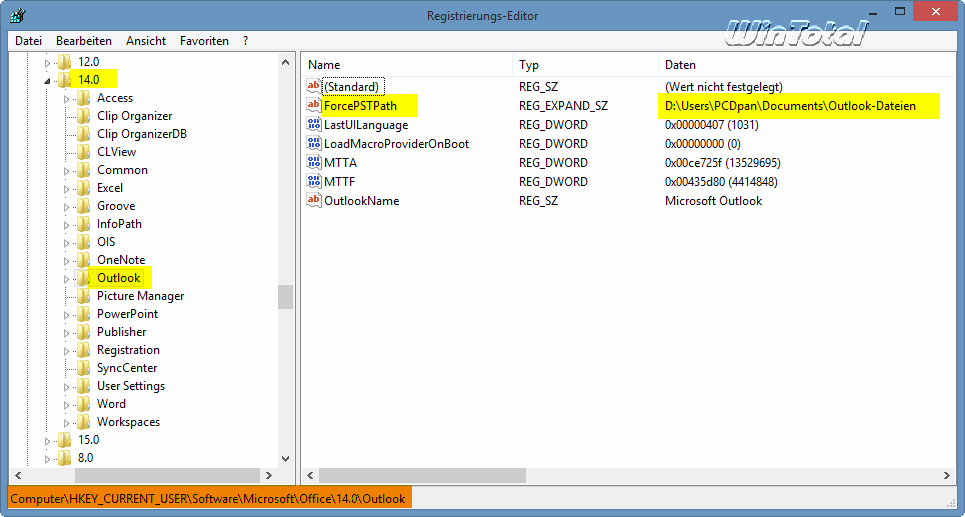Image resolution: width=965 pixels, height=517 pixels.
Task: Click the tree pane vertical scrollbar thumb
Action: [x=285, y=297]
